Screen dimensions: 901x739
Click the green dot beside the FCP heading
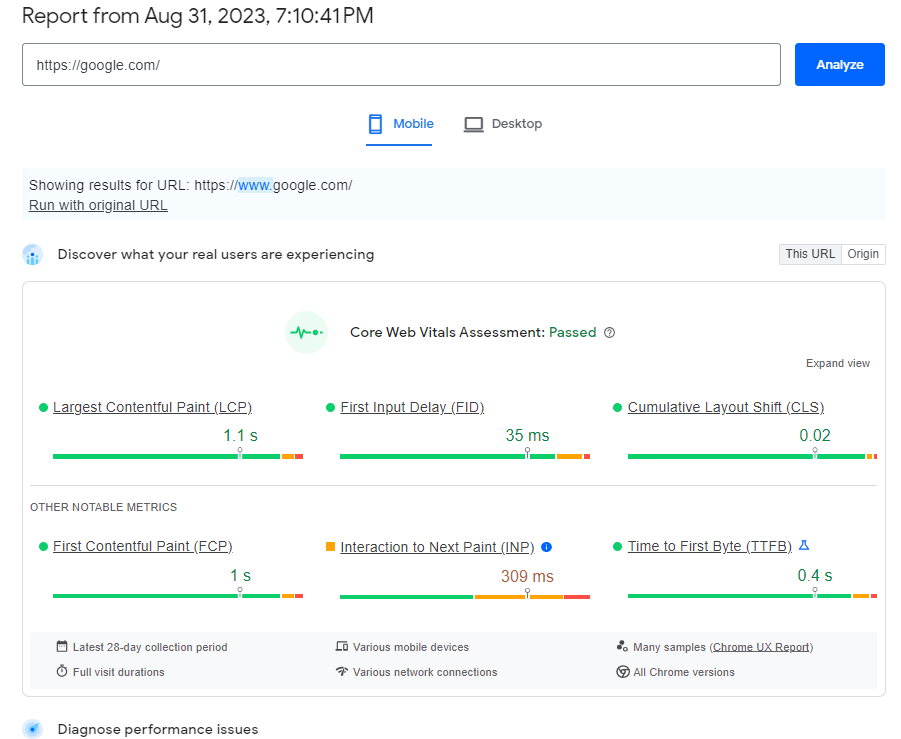tap(43, 546)
